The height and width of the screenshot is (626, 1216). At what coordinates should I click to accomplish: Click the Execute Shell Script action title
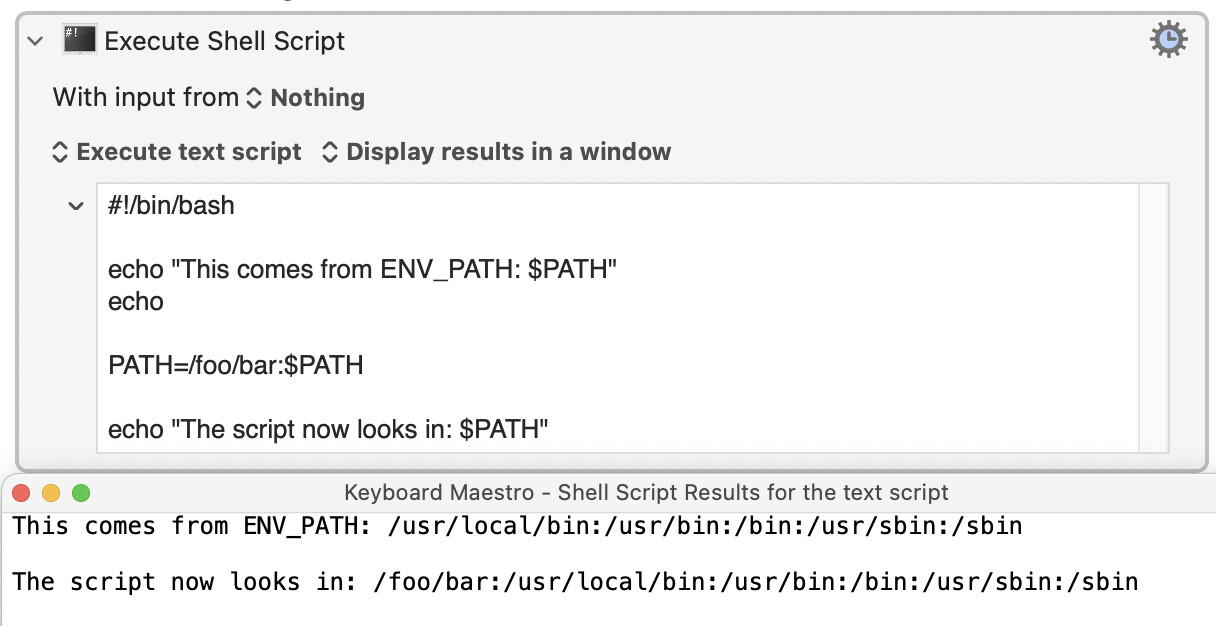tap(225, 41)
